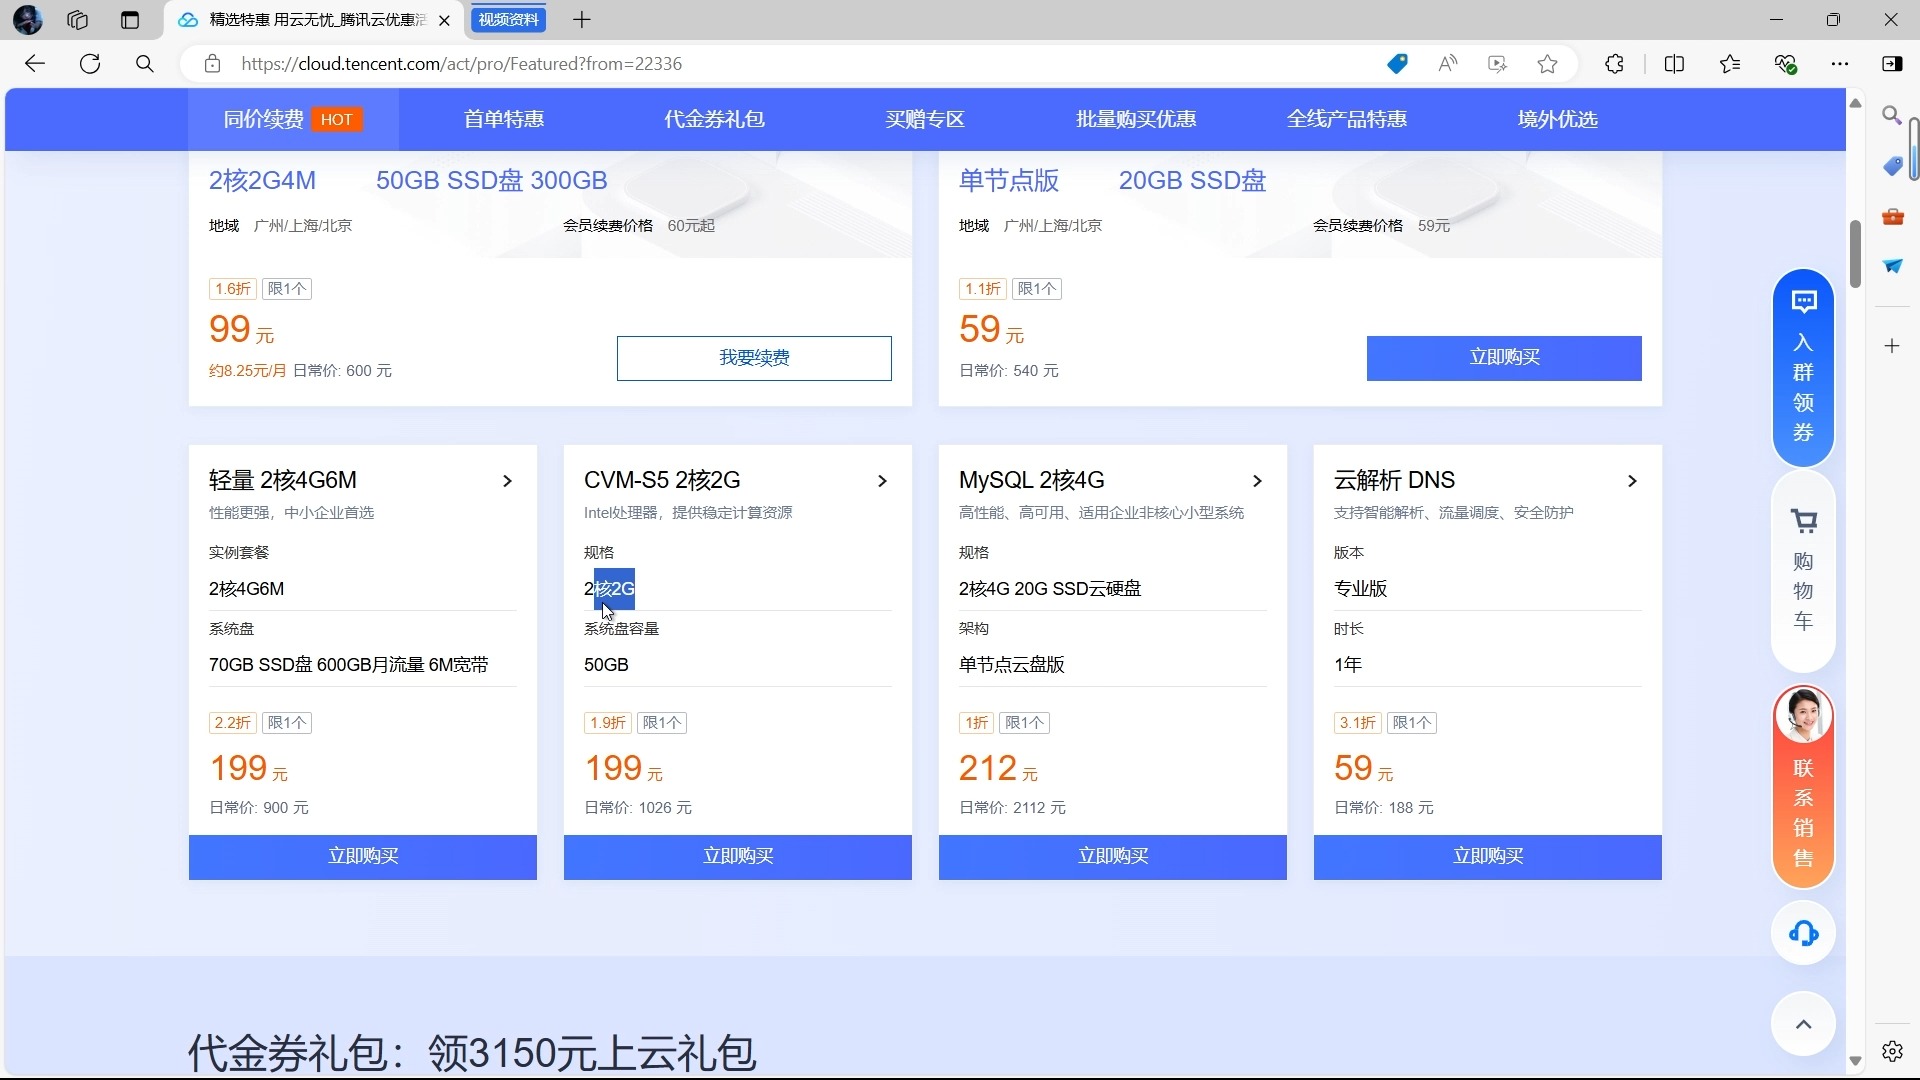This screenshot has width=1920, height=1080.
Task: Click the scrollbar down arrow
Action: pyautogui.click(x=1855, y=1061)
